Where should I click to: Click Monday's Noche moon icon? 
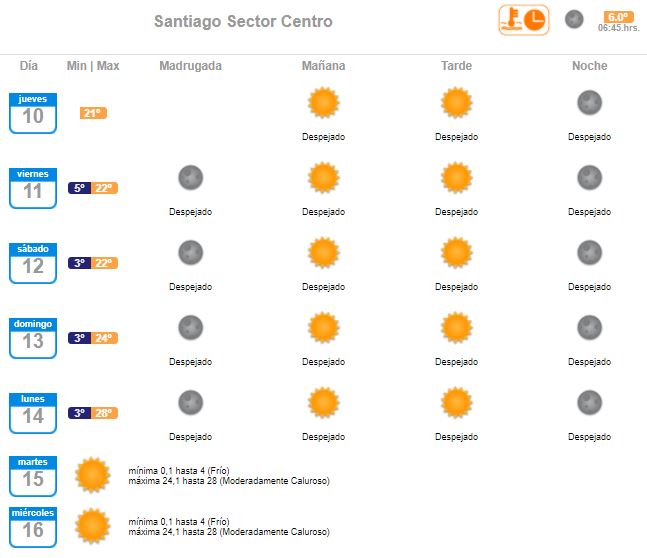click(589, 402)
